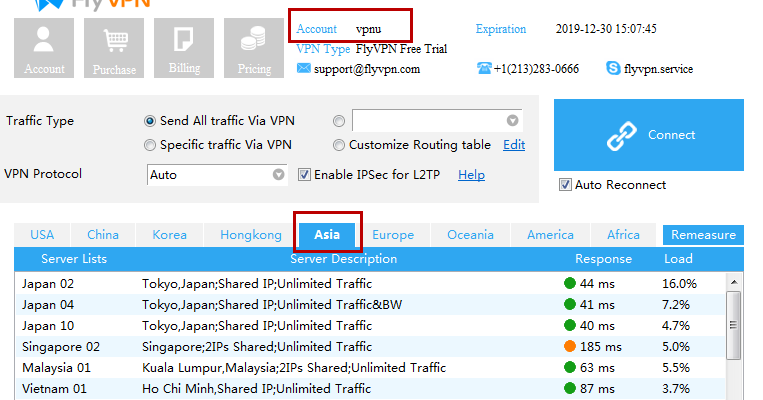Switch to the America tab
The width and height of the screenshot is (763, 400).
click(x=550, y=235)
